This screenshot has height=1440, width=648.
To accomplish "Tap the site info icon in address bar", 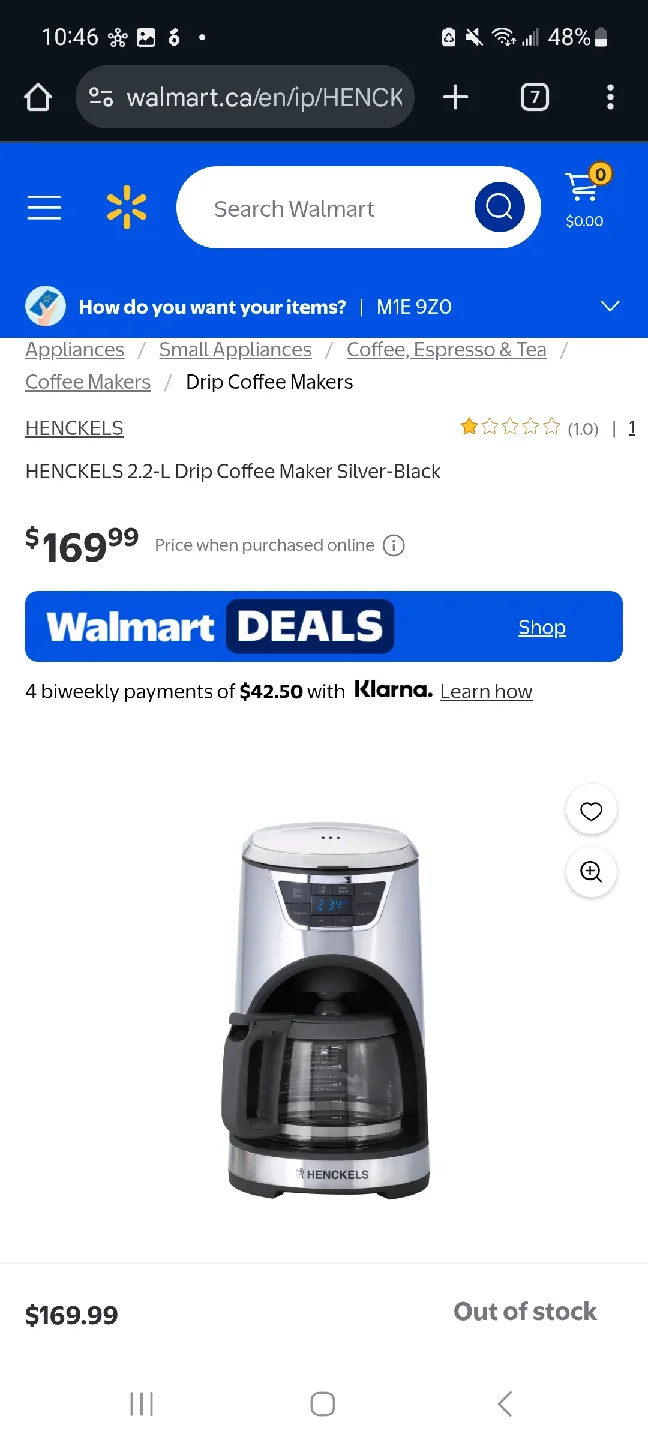I will (x=101, y=97).
